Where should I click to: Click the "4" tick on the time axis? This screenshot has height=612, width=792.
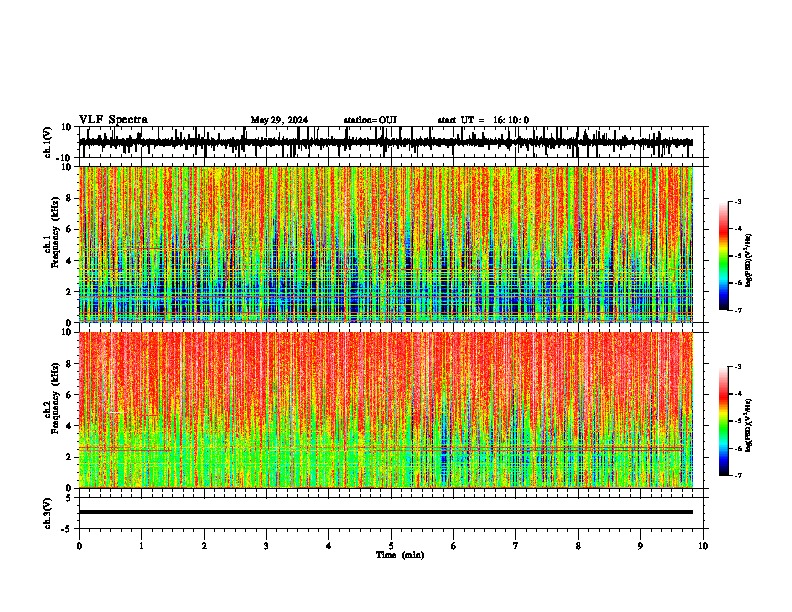[x=329, y=546]
